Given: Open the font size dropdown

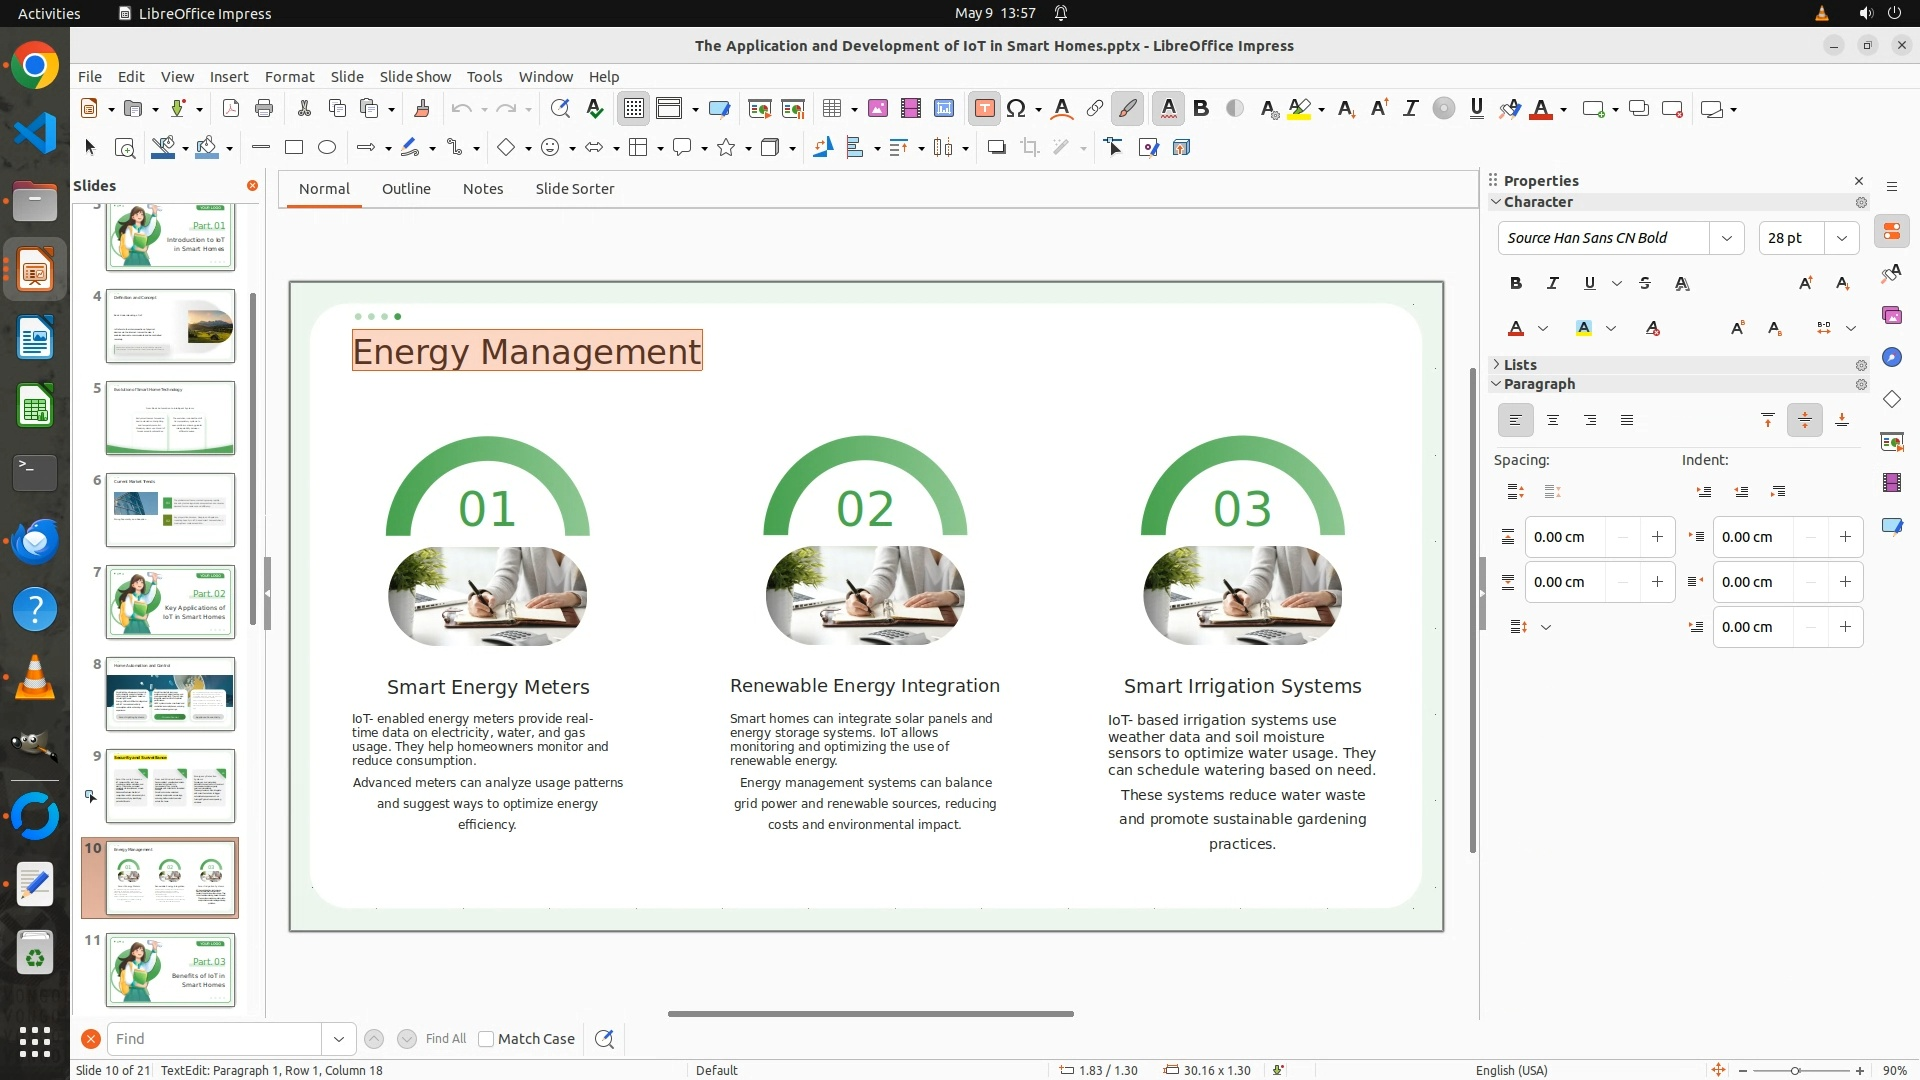Looking at the screenshot, I should (1841, 238).
